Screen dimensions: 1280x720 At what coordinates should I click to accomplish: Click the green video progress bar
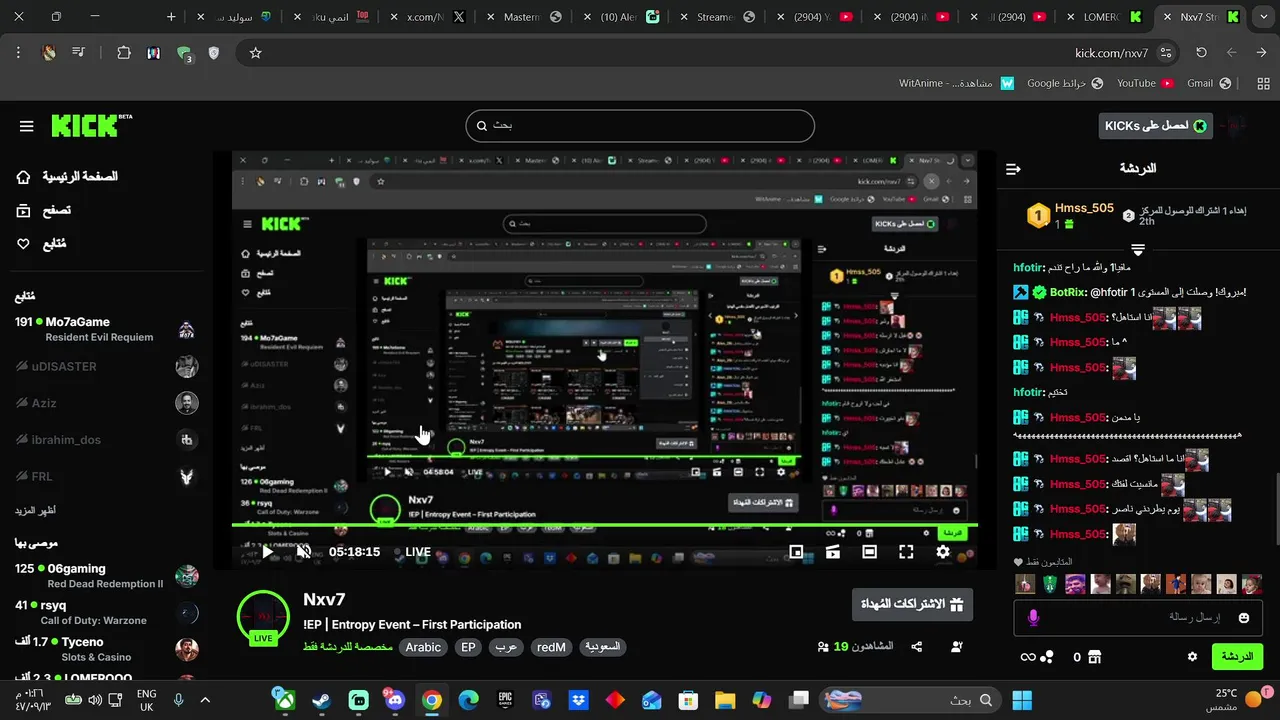(604, 525)
